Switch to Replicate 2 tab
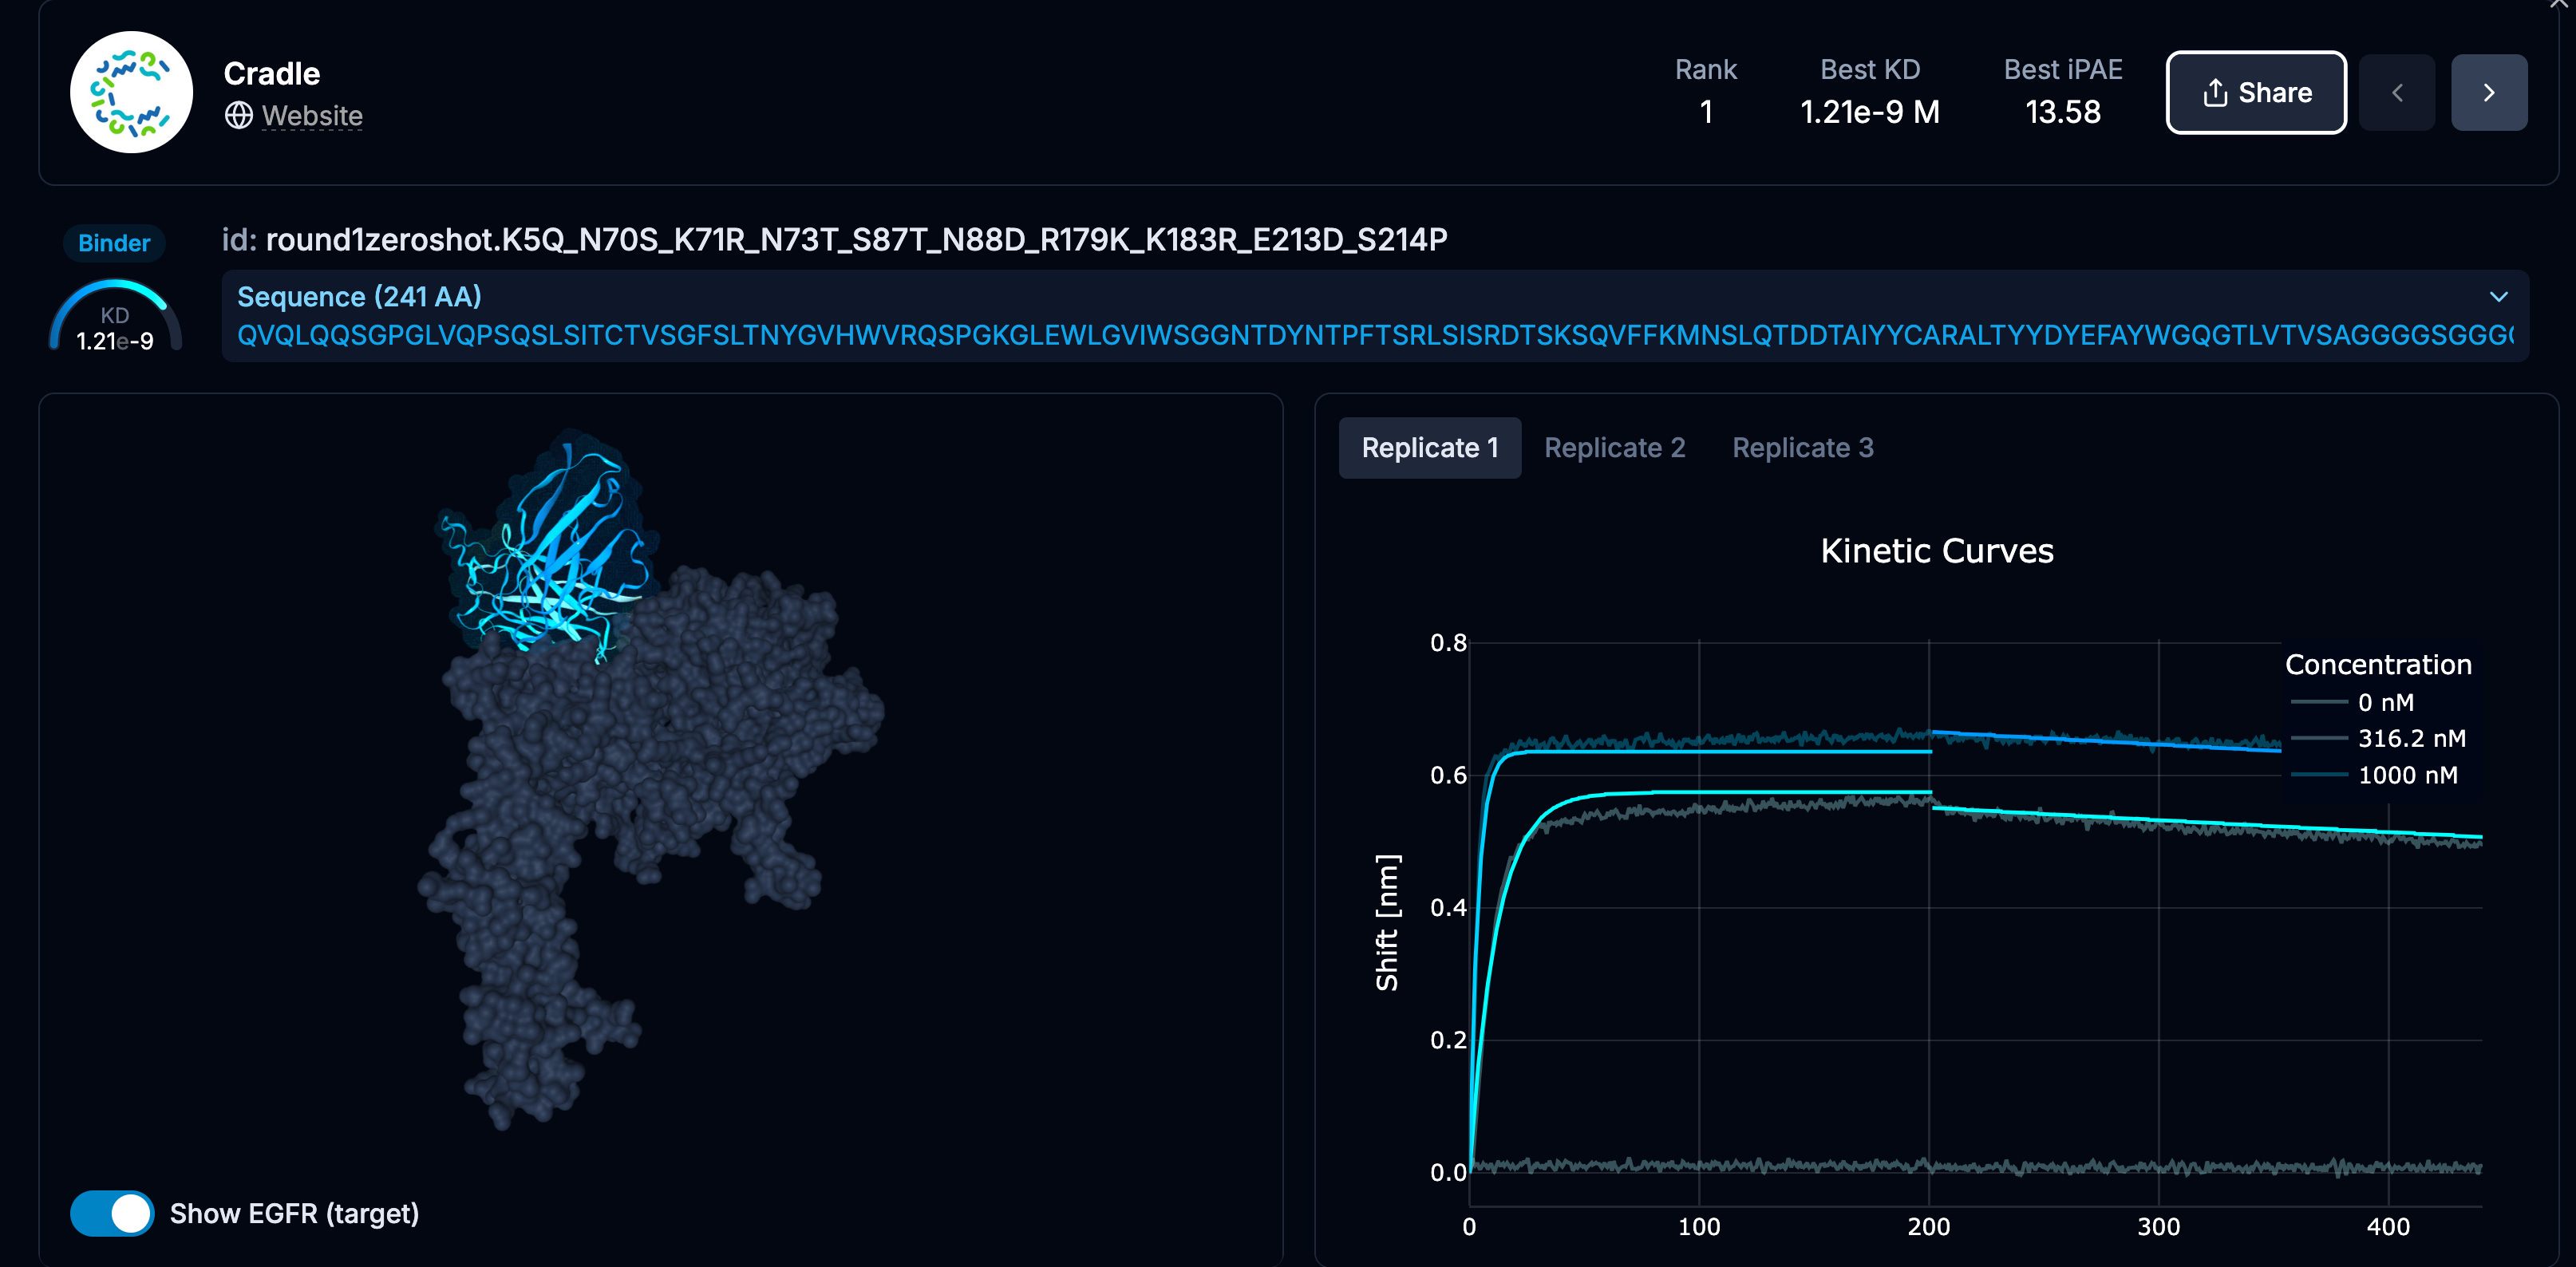Screen dimensions: 2576x1267 tap(1614, 448)
